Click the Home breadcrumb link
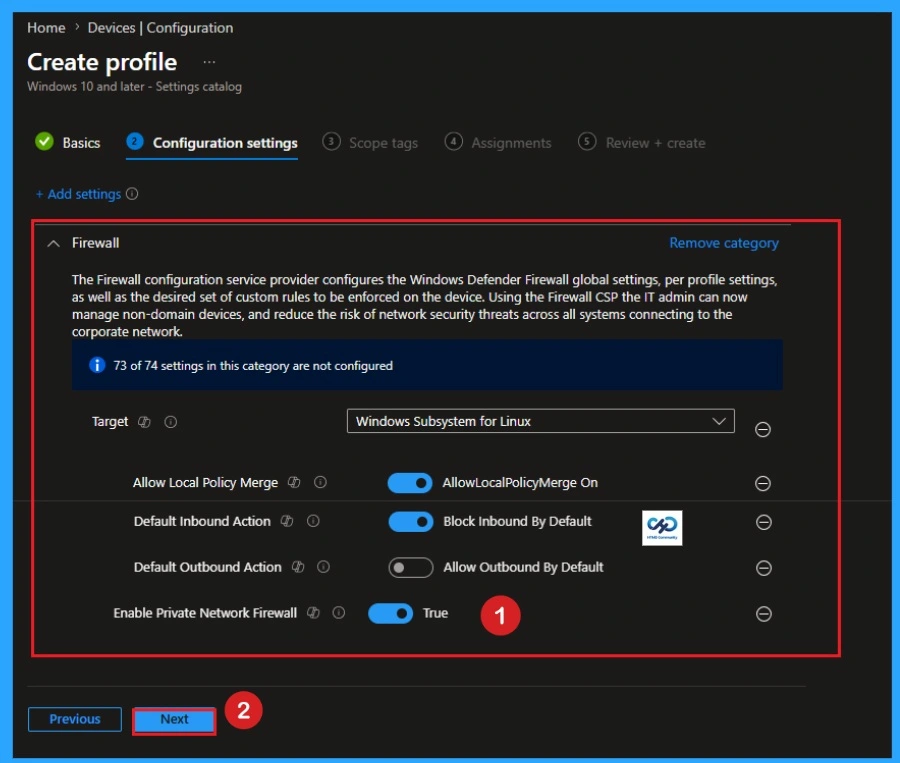Viewport: 900px width, 763px height. coord(46,28)
